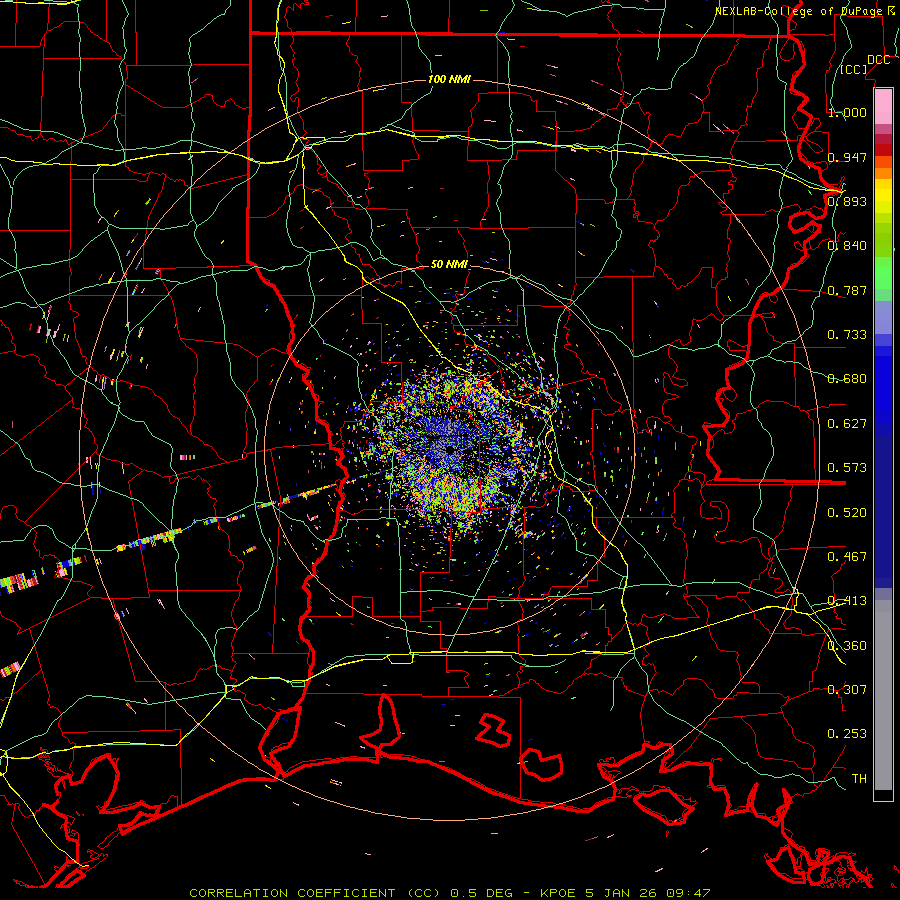Screen dimensions: 900x900
Task: Click the [CC] units label
Action: tap(854, 69)
